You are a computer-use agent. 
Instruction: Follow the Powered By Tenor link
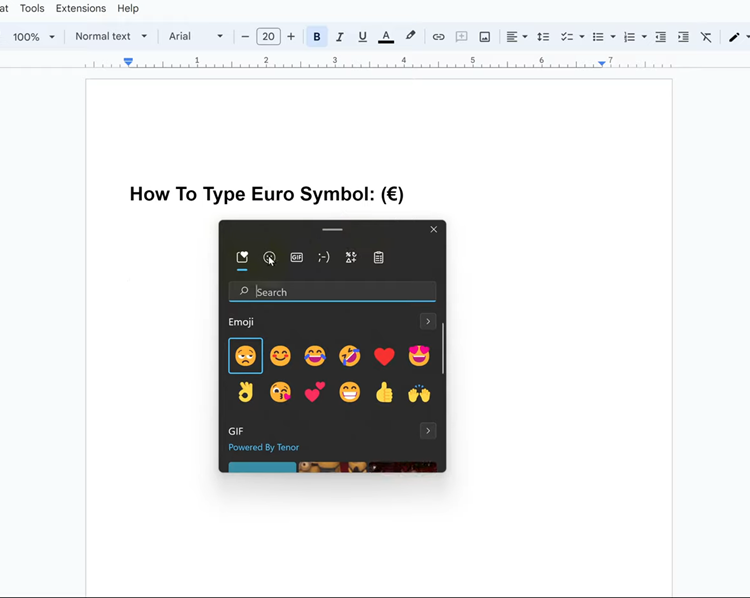point(264,447)
